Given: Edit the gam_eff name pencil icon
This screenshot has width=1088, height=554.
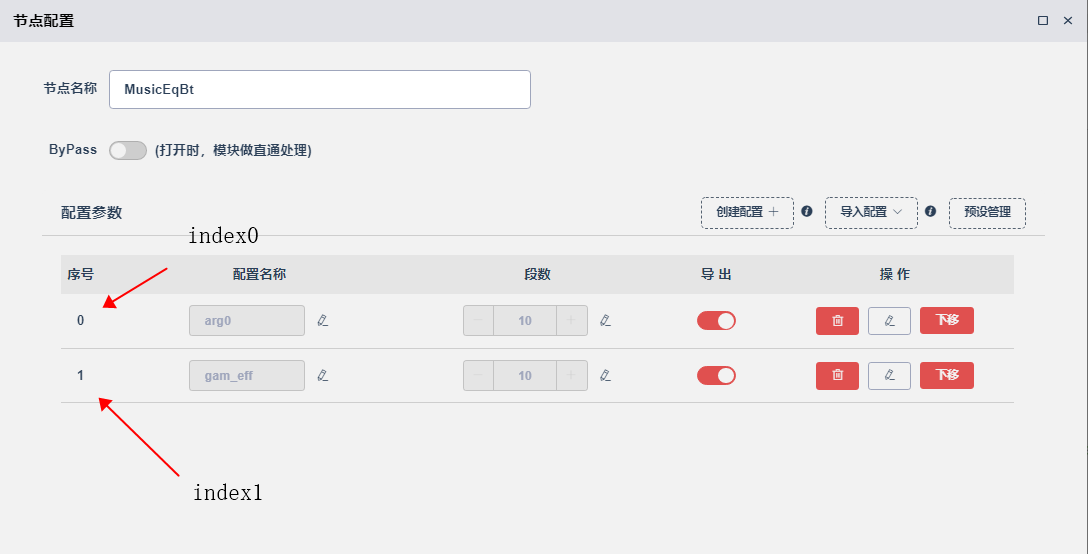Looking at the screenshot, I should (x=323, y=375).
